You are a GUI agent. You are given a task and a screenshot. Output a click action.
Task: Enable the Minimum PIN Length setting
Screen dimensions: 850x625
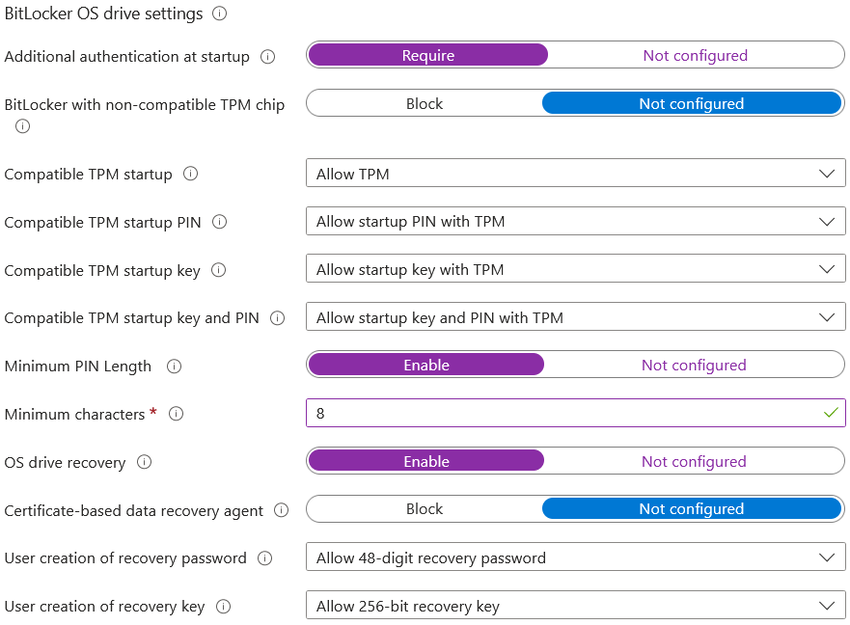(425, 364)
